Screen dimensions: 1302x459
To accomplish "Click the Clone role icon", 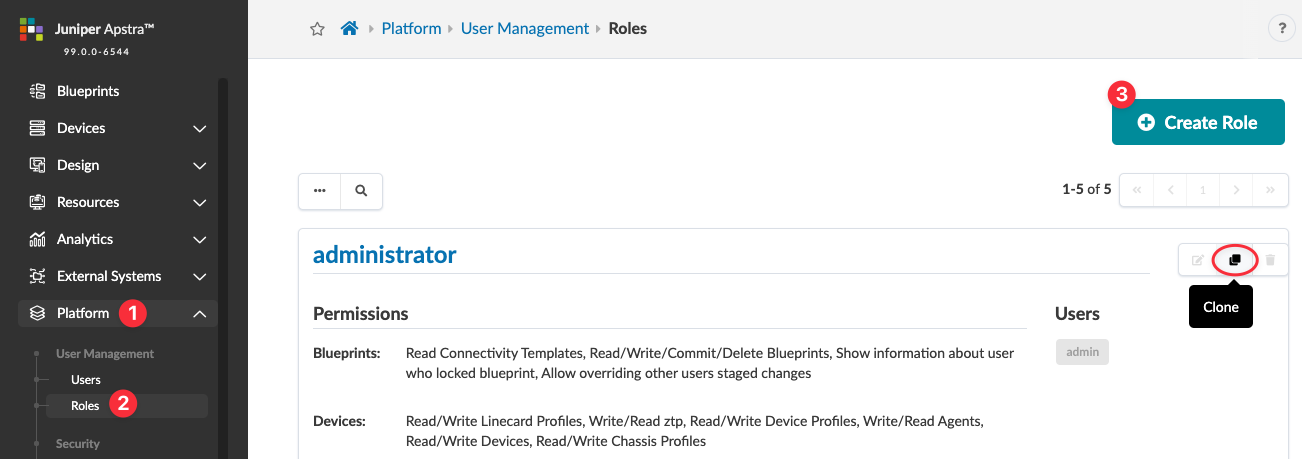I will 1234,260.
